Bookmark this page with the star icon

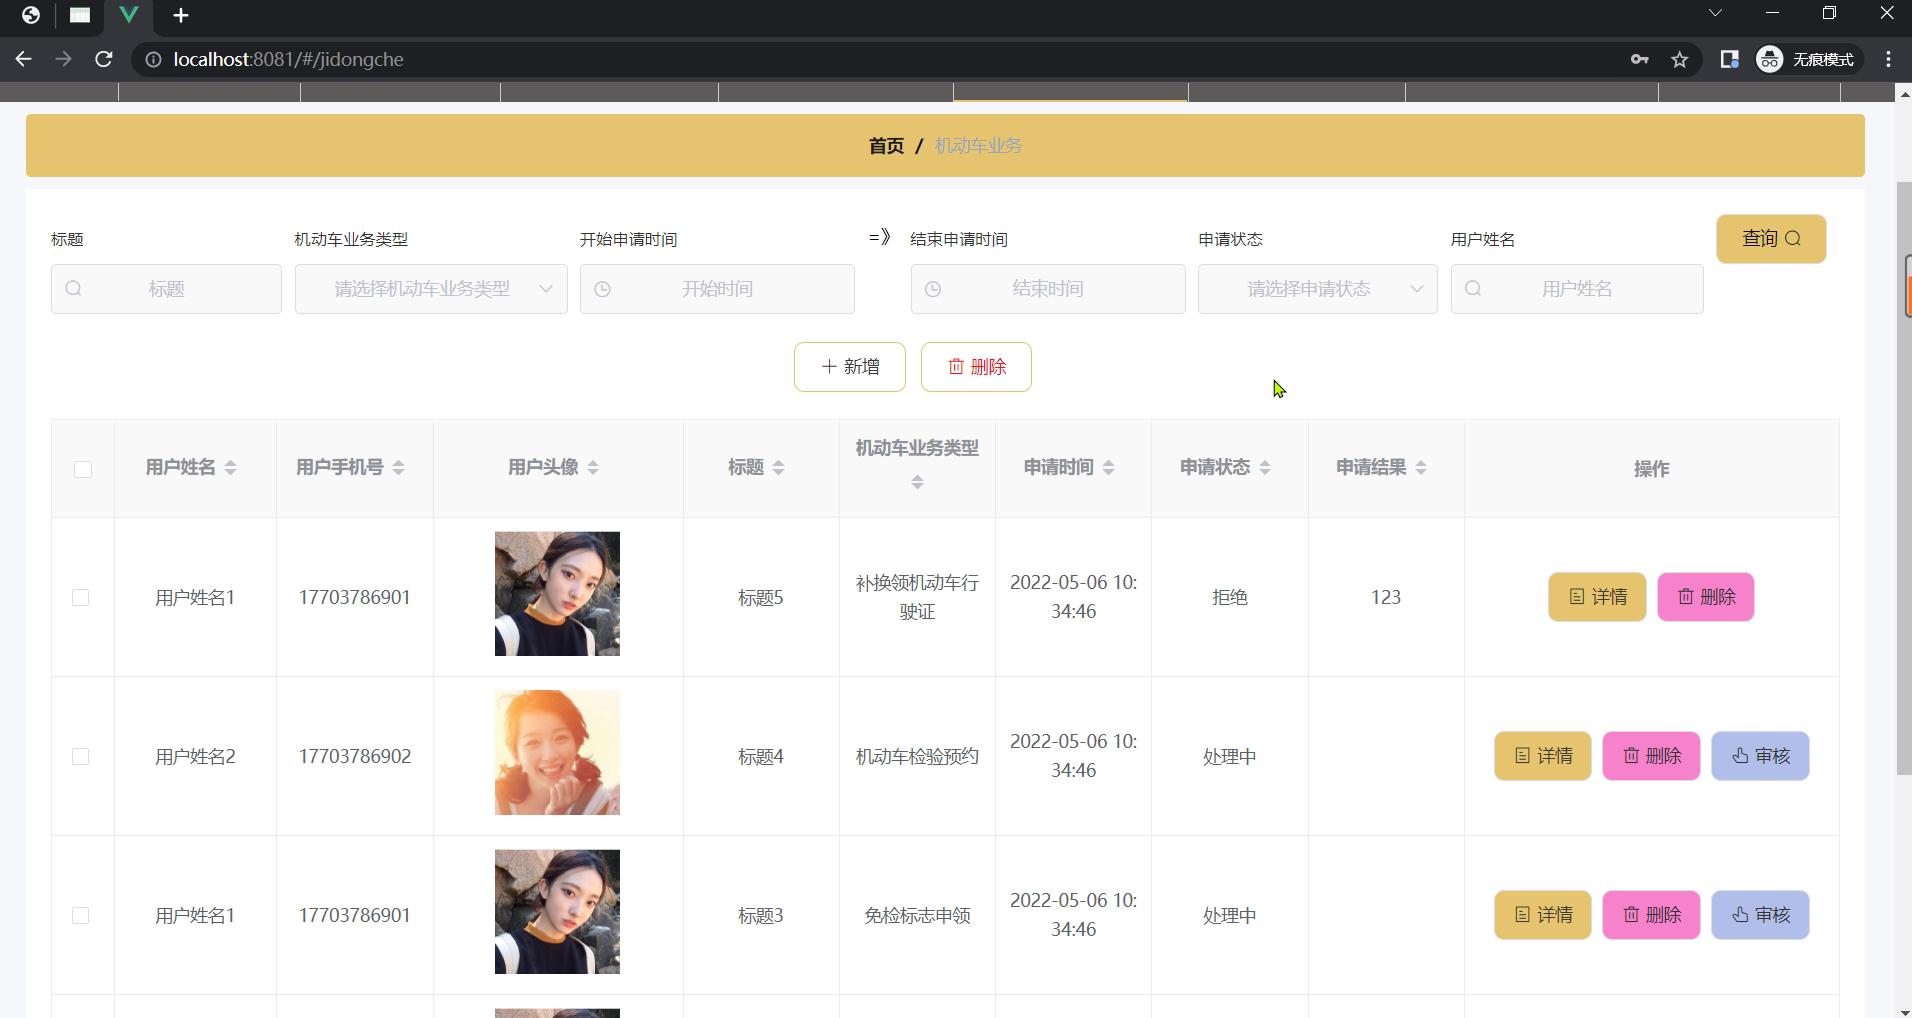1680,60
